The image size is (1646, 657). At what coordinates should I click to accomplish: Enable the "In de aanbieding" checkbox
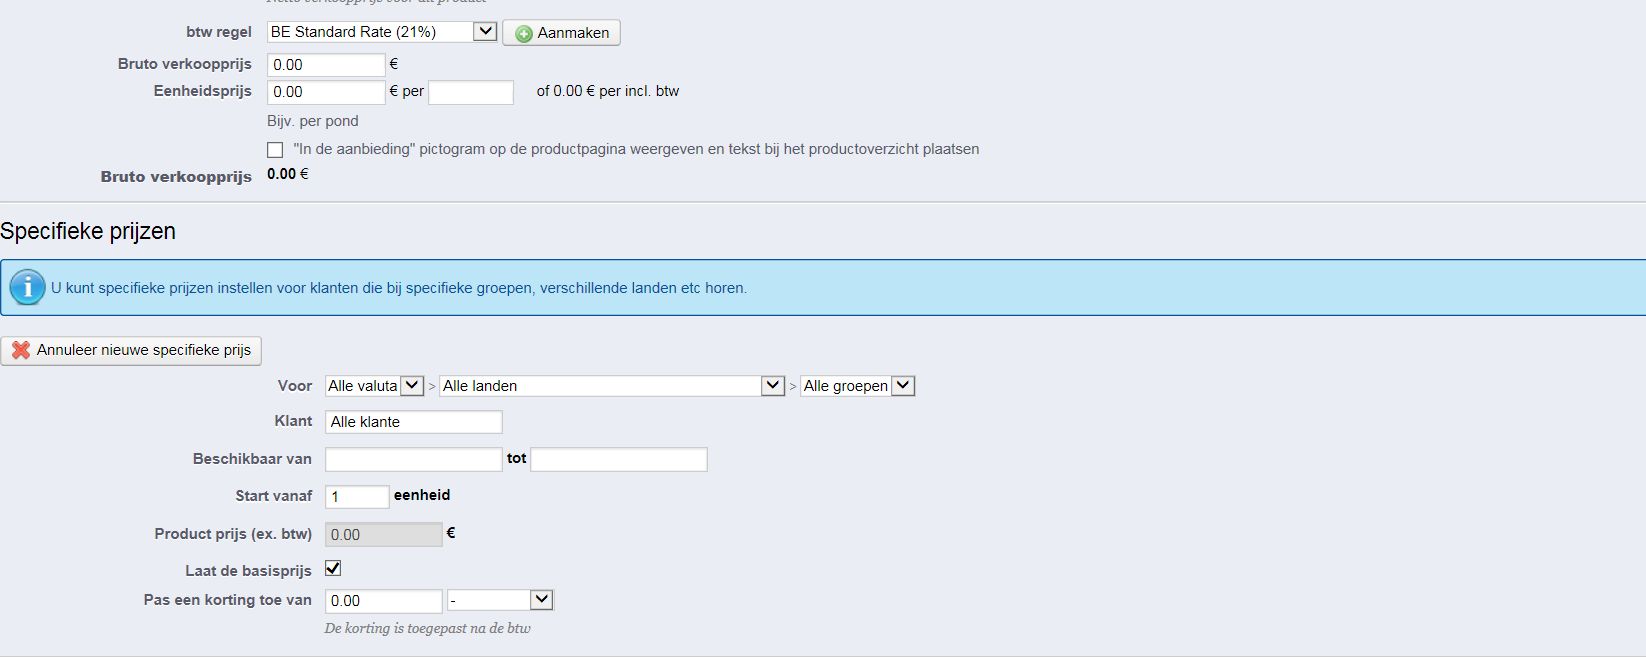[275, 150]
